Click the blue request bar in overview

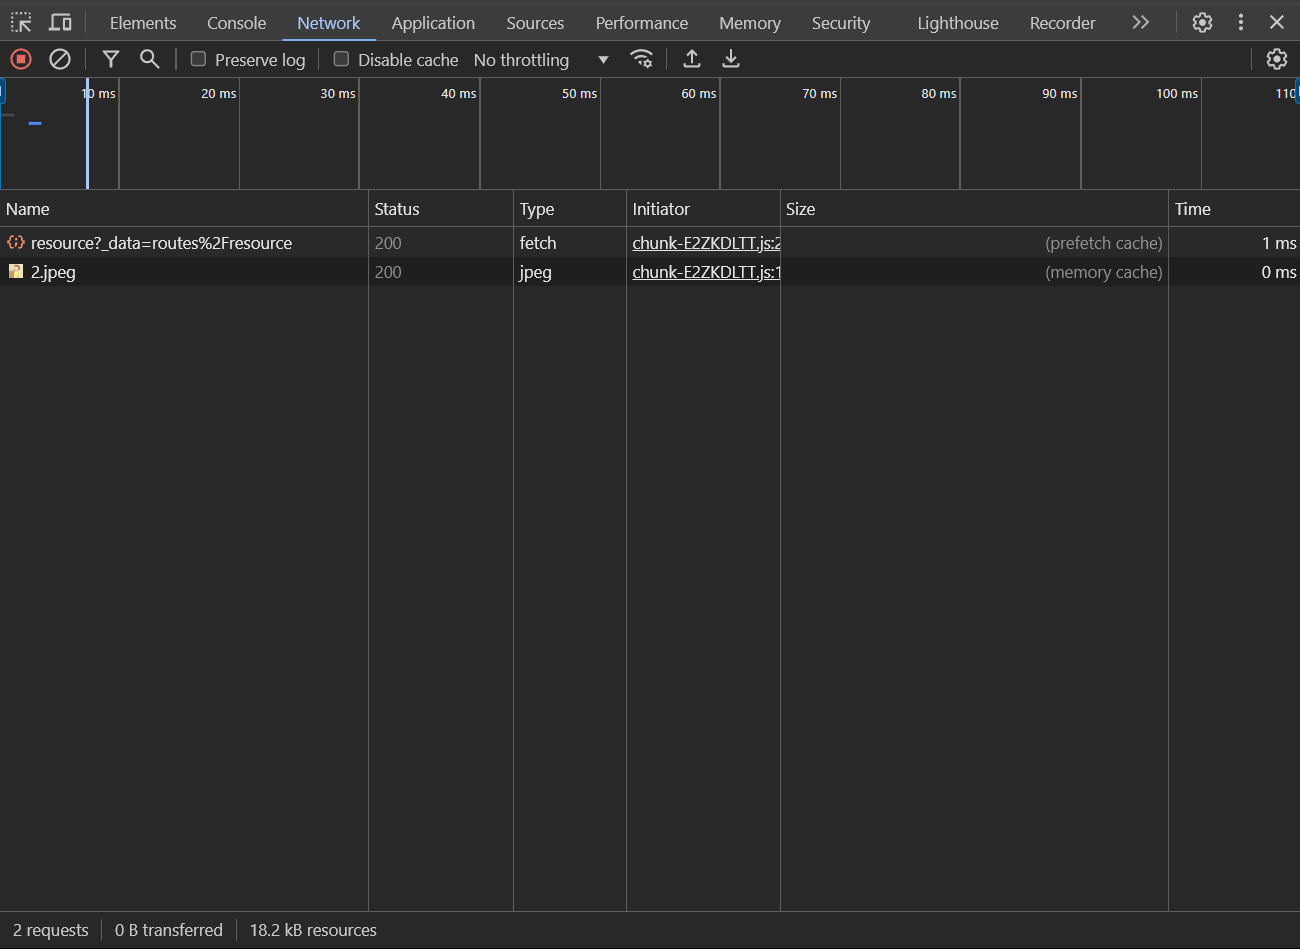point(35,123)
